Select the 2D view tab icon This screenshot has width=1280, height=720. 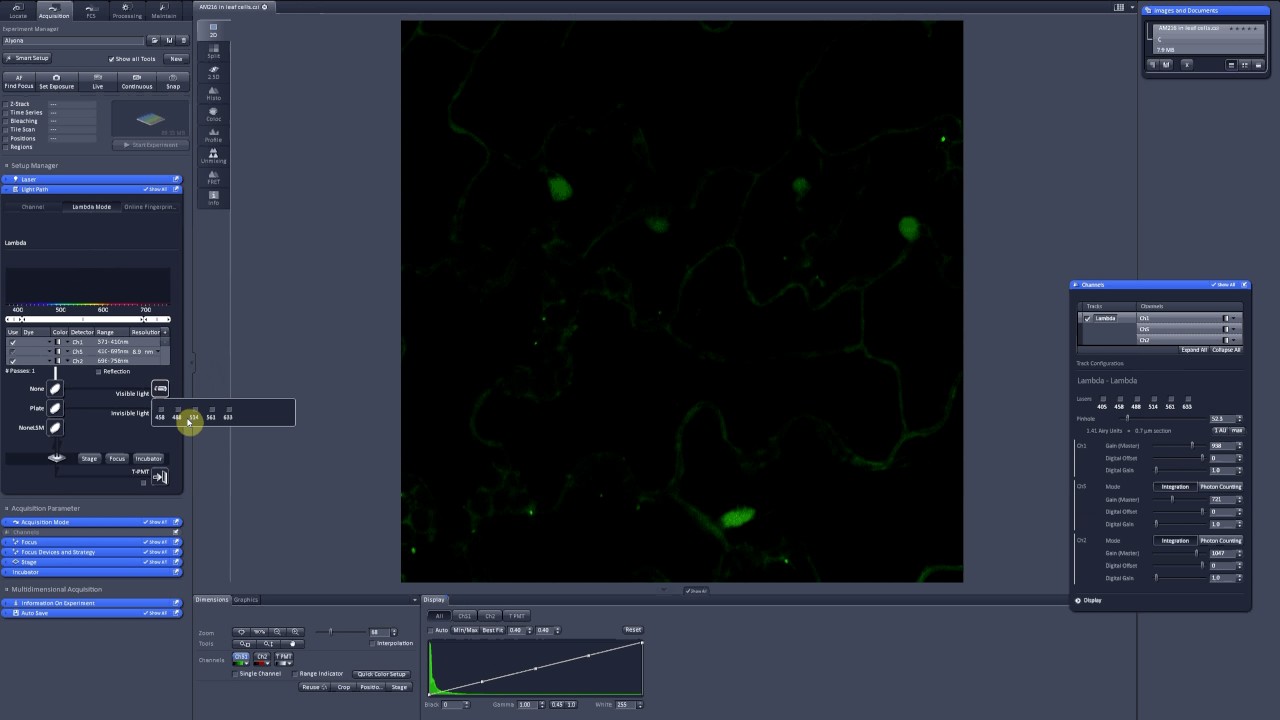(x=213, y=30)
